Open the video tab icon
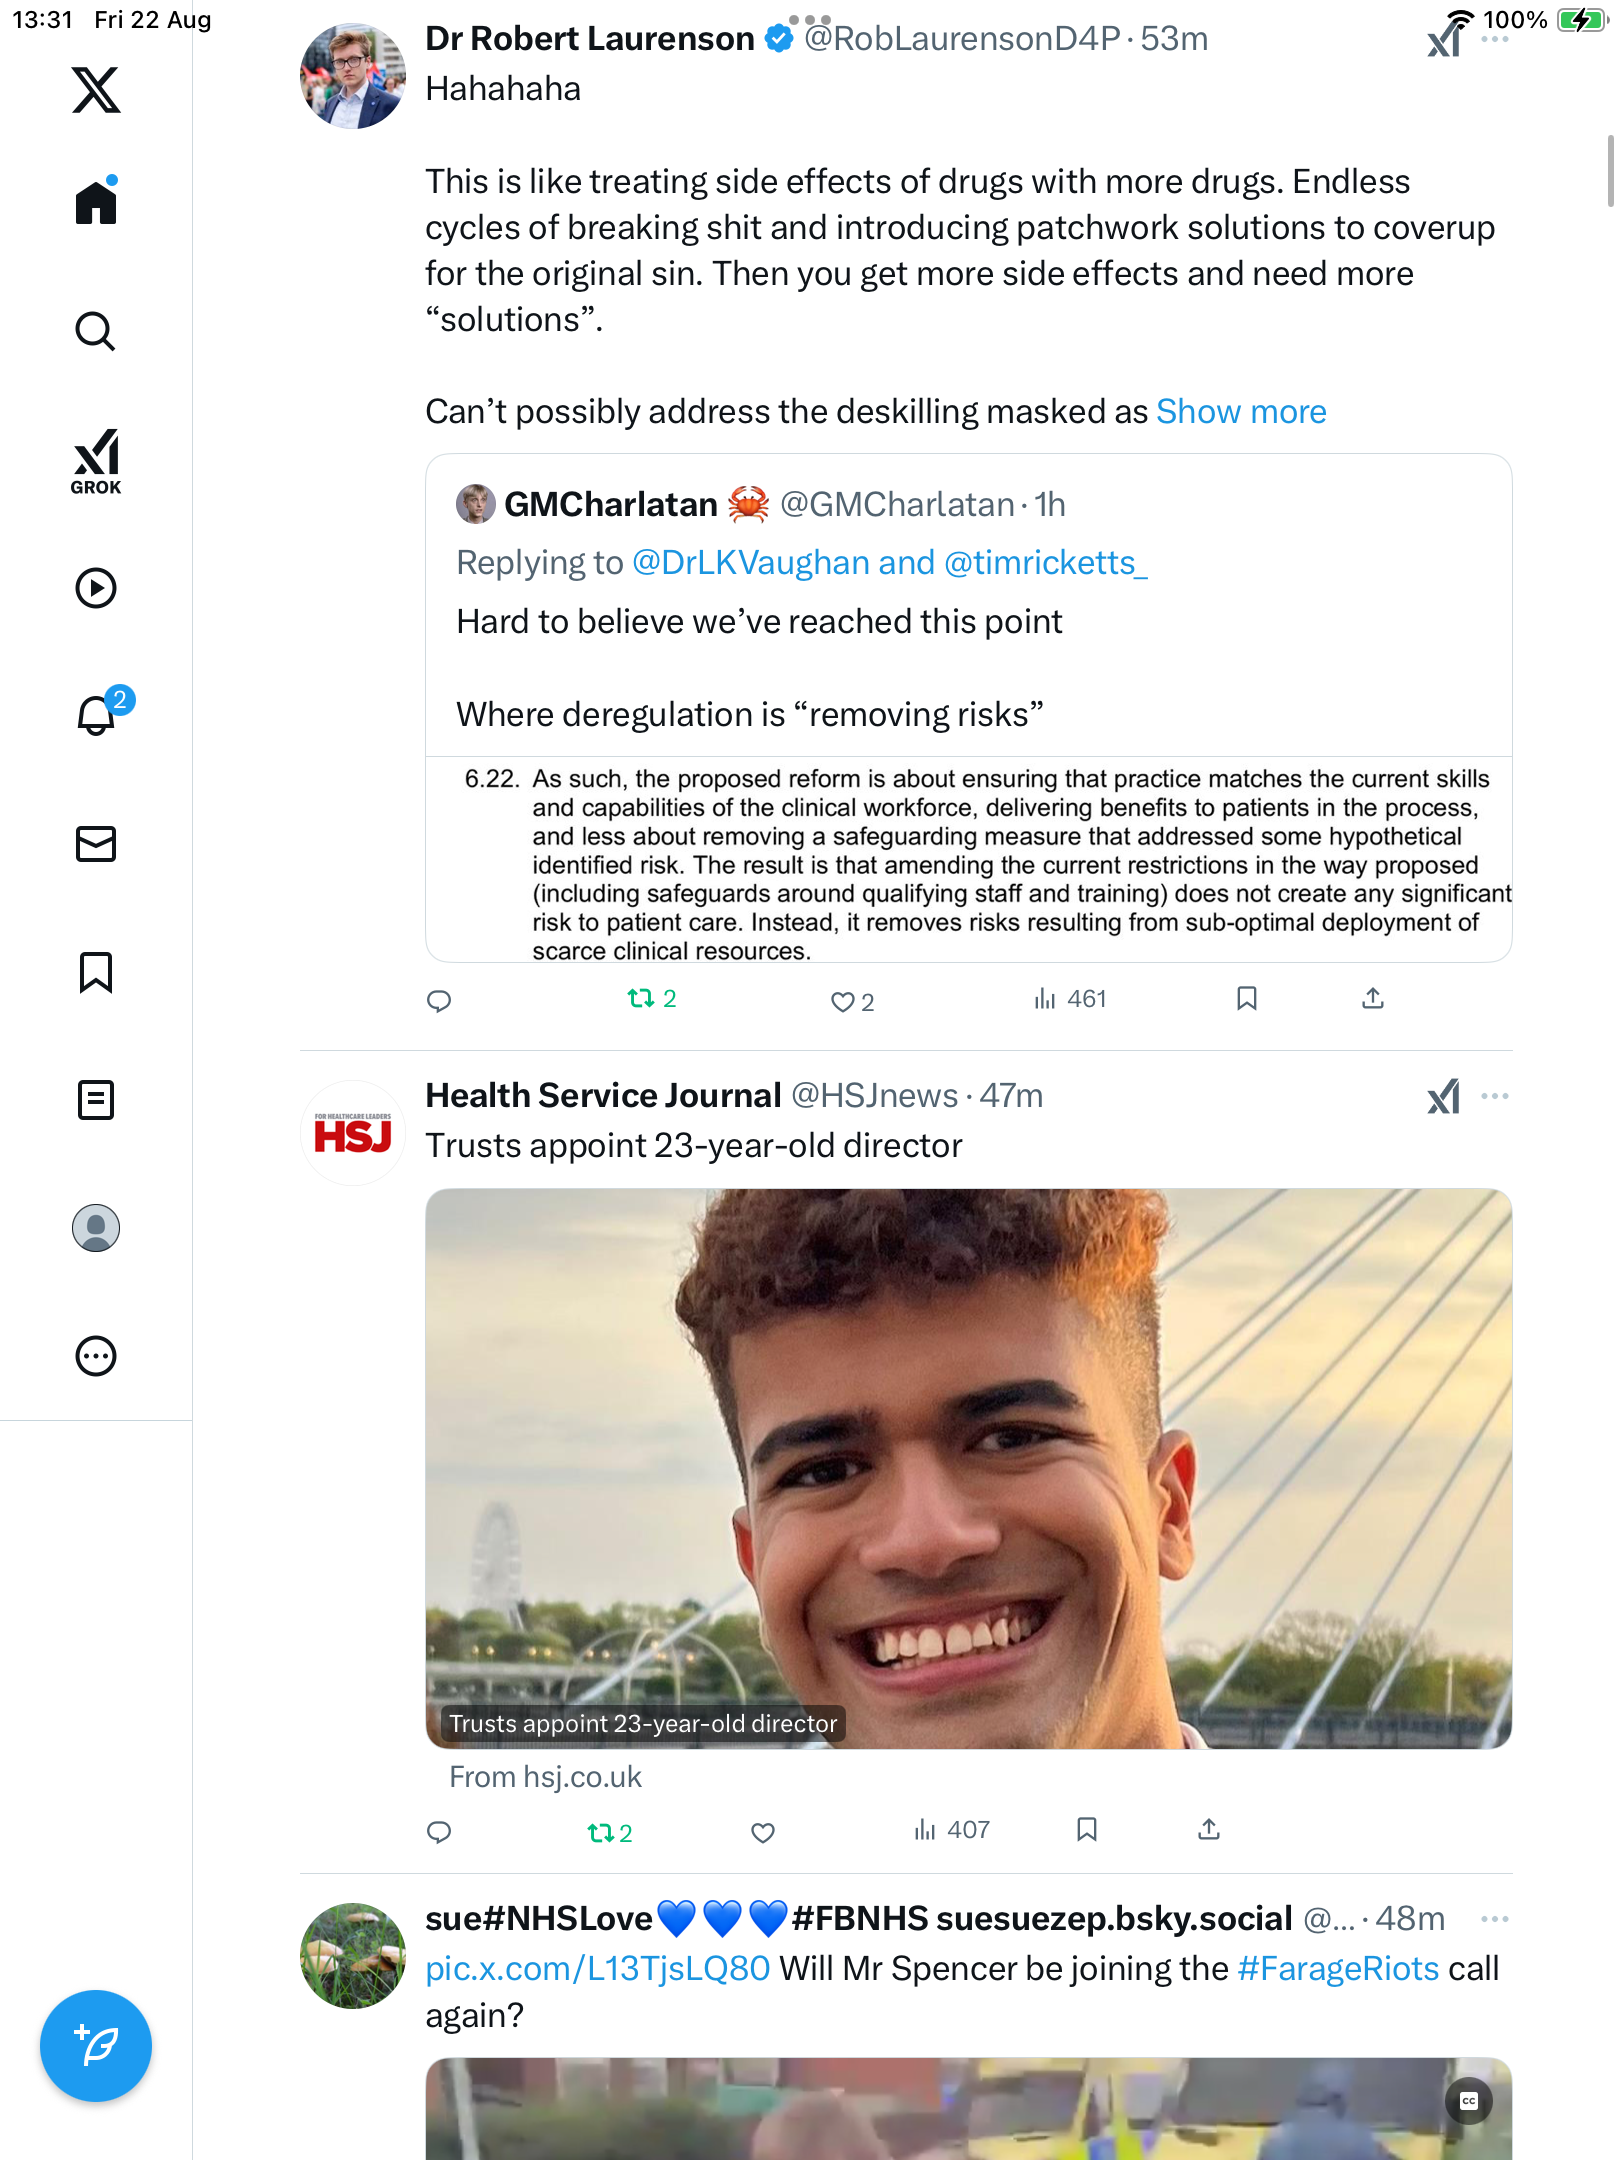 coord(96,588)
